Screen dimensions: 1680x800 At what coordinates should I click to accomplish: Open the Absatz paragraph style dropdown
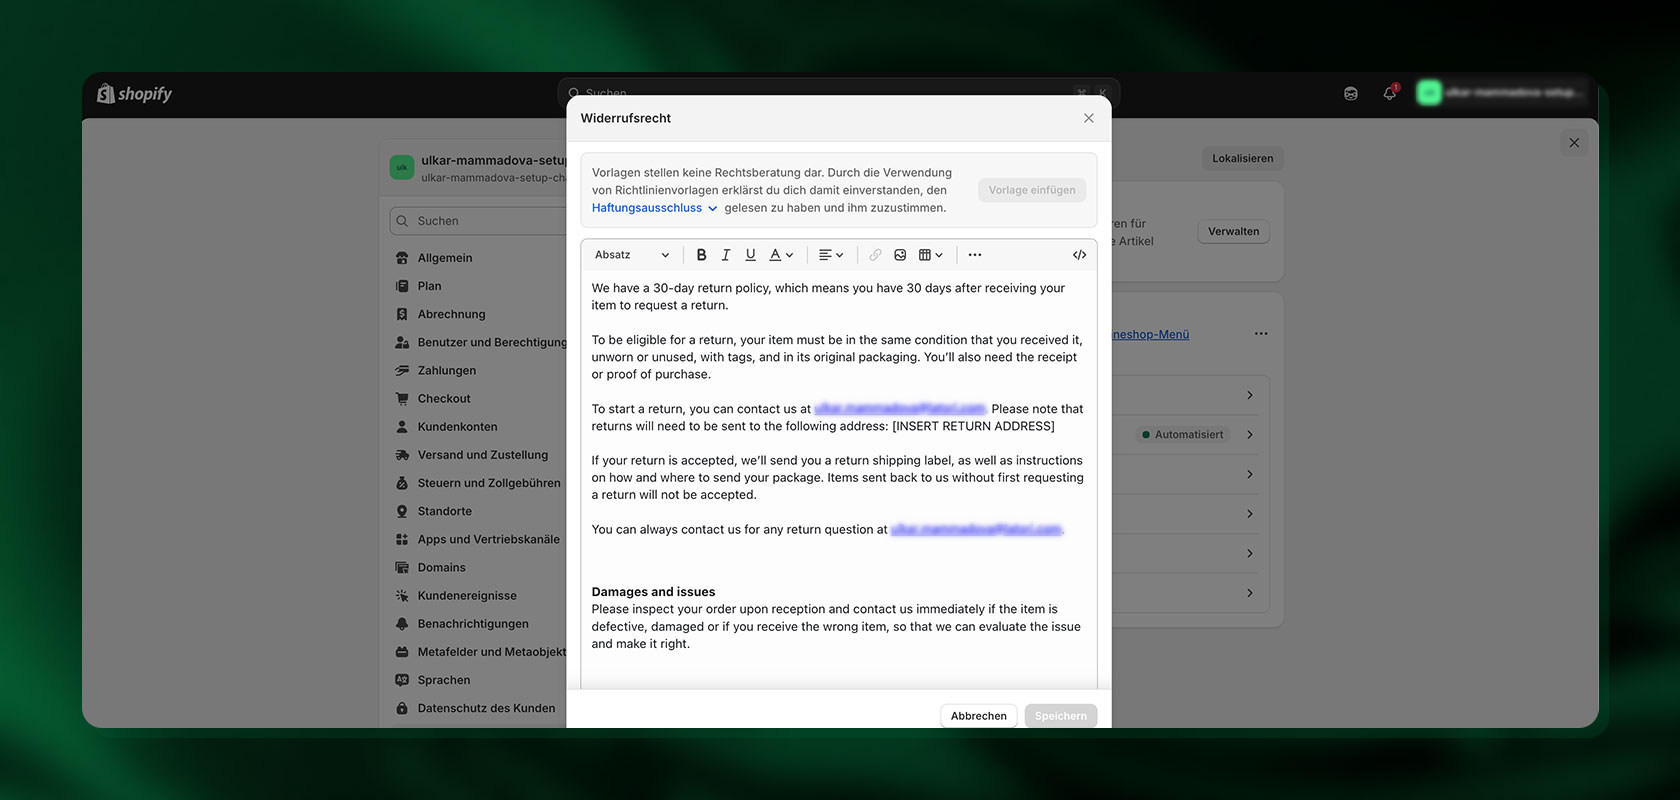[x=632, y=255]
